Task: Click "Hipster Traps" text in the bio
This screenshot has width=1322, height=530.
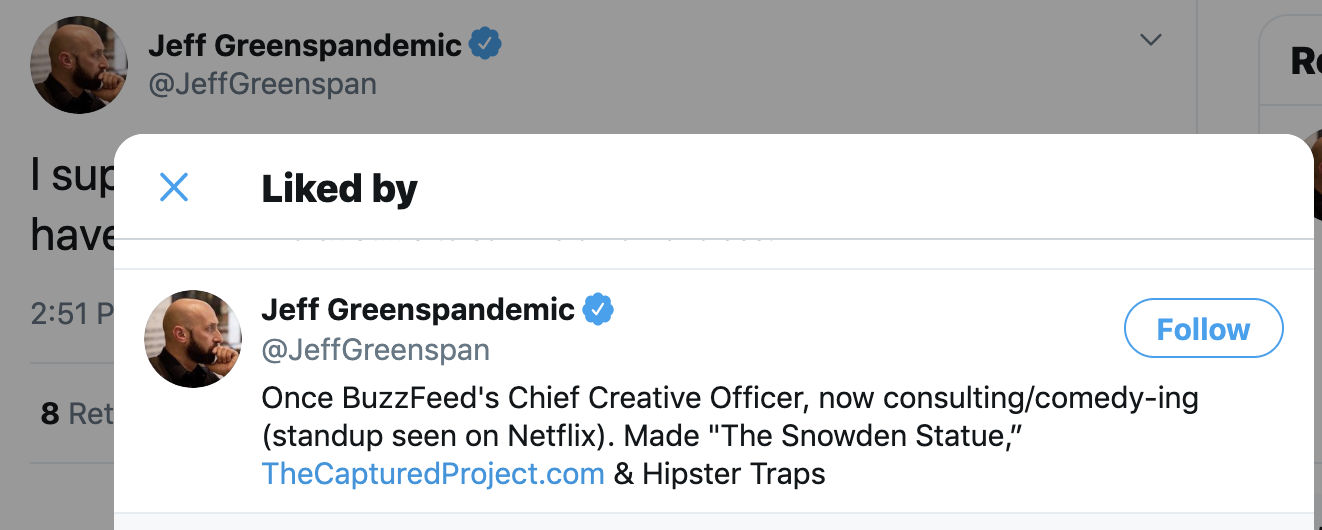Action: click(734, 473)
